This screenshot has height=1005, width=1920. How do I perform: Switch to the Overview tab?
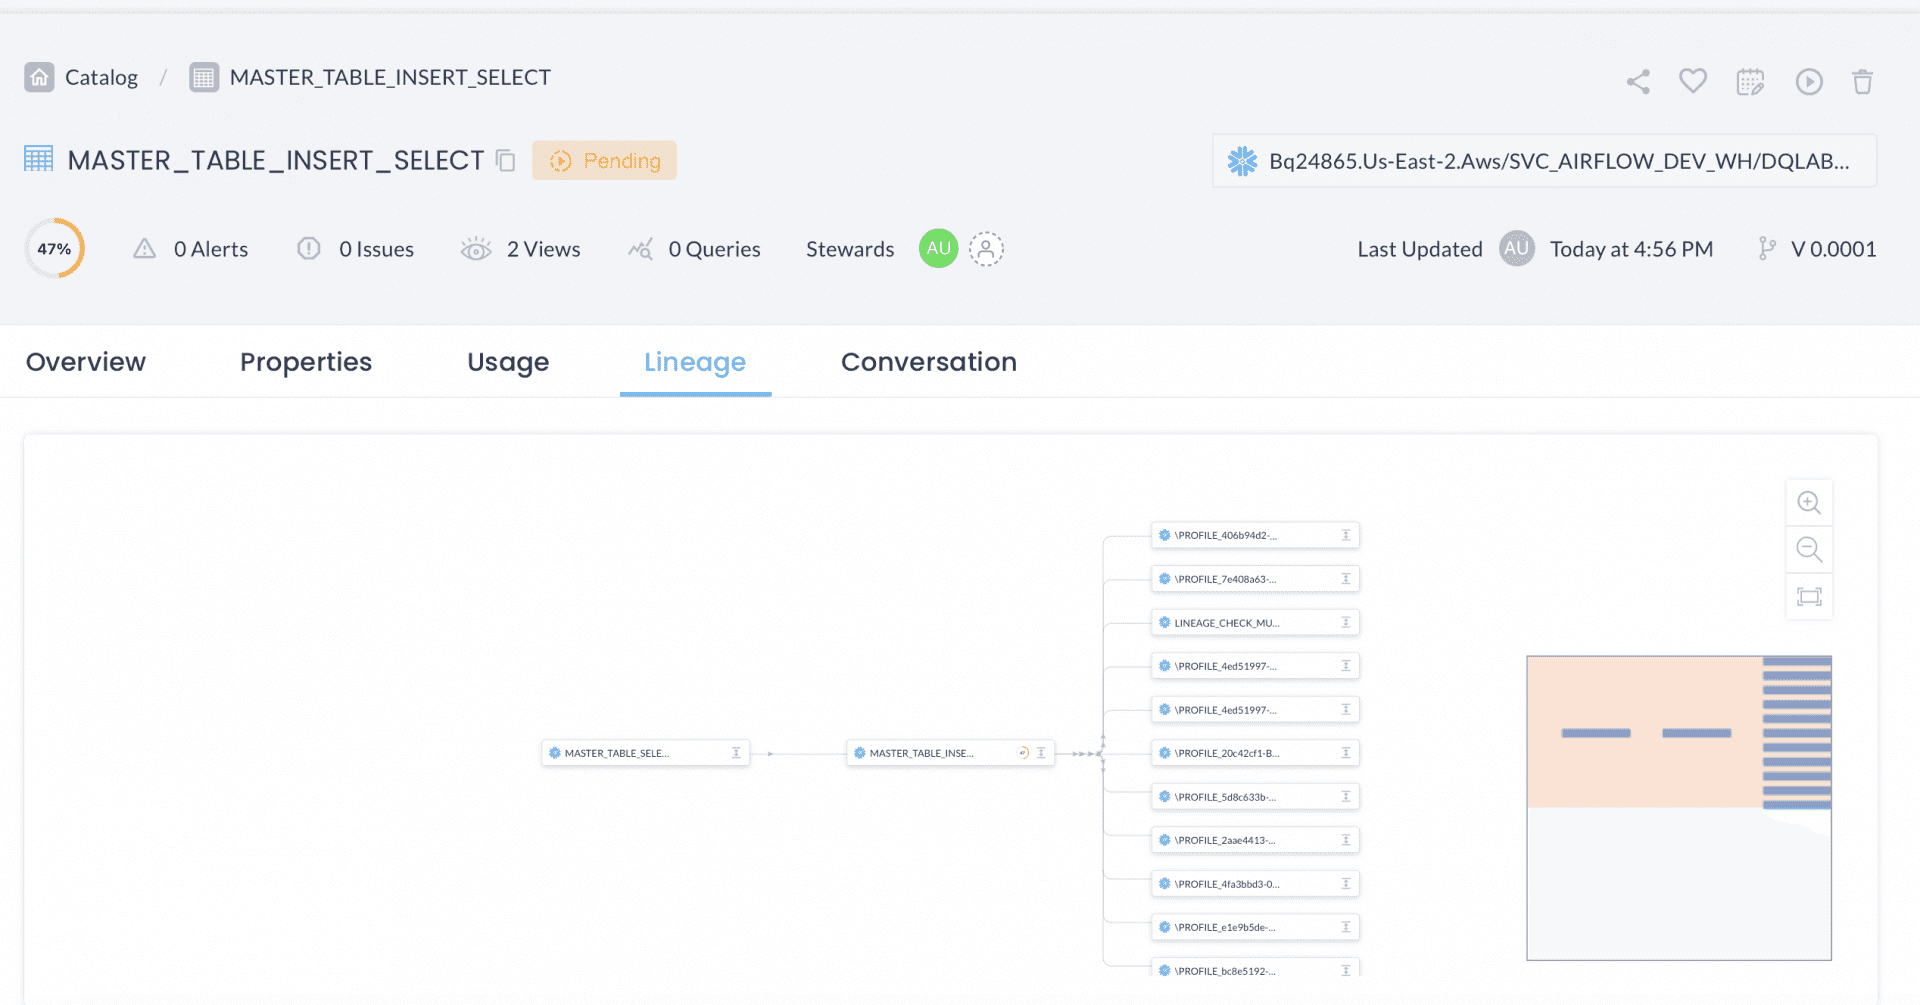(x=86, y=362)
